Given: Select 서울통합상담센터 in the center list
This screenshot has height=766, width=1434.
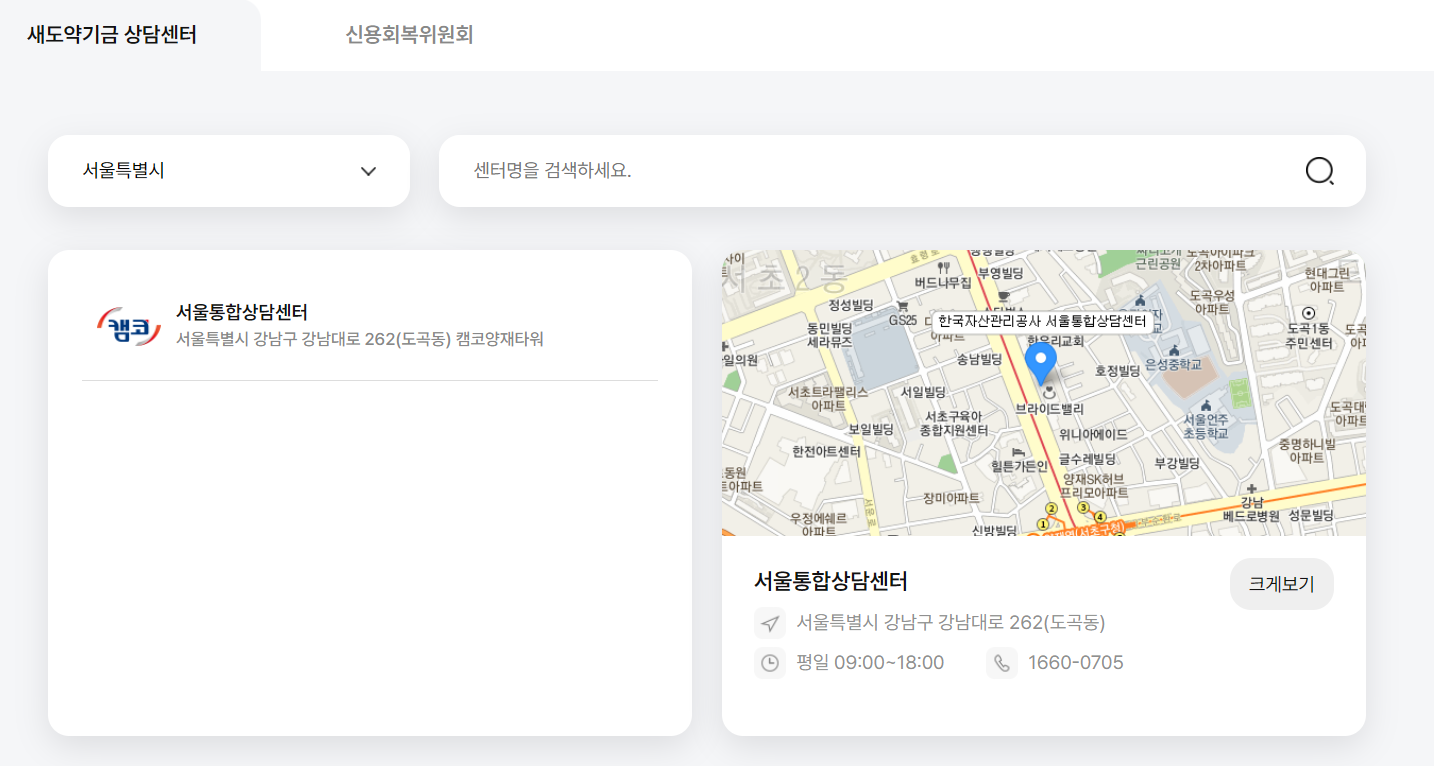Looking at the screenshot, I should 242,312.
